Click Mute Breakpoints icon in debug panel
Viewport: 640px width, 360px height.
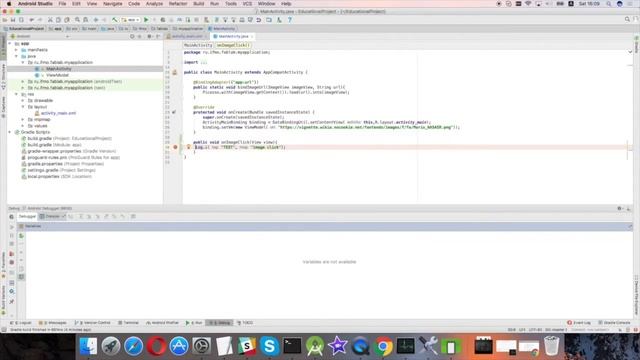click(11, 262)
